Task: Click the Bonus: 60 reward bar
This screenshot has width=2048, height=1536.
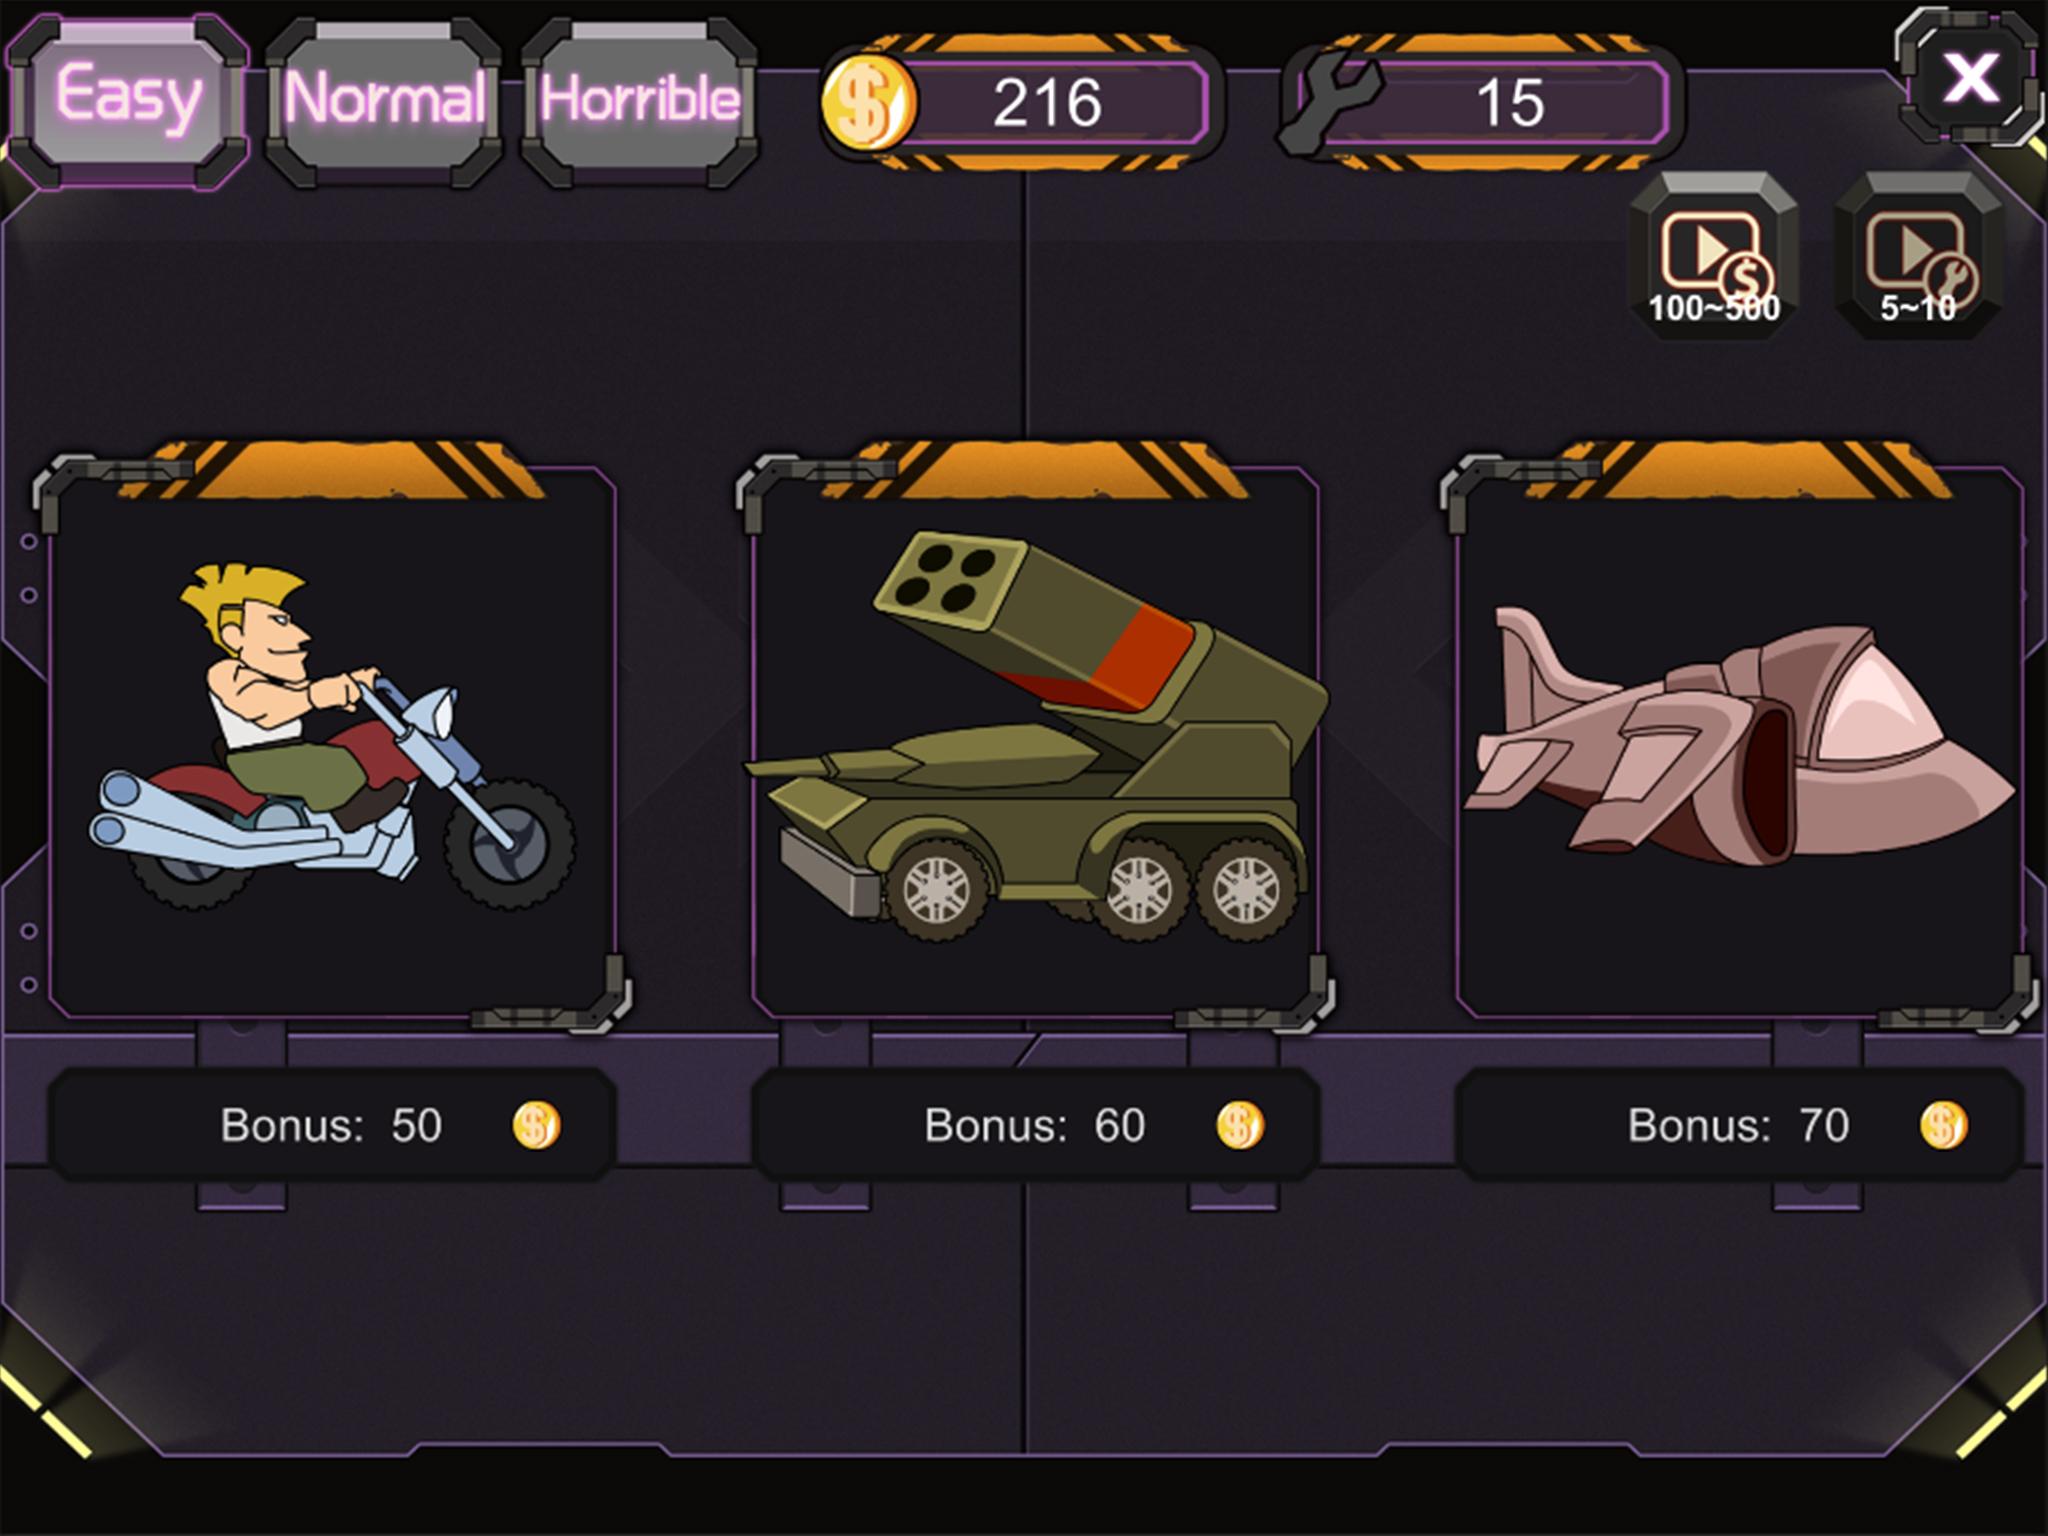Action: pyautogui.click(x=1035, y=1125)
